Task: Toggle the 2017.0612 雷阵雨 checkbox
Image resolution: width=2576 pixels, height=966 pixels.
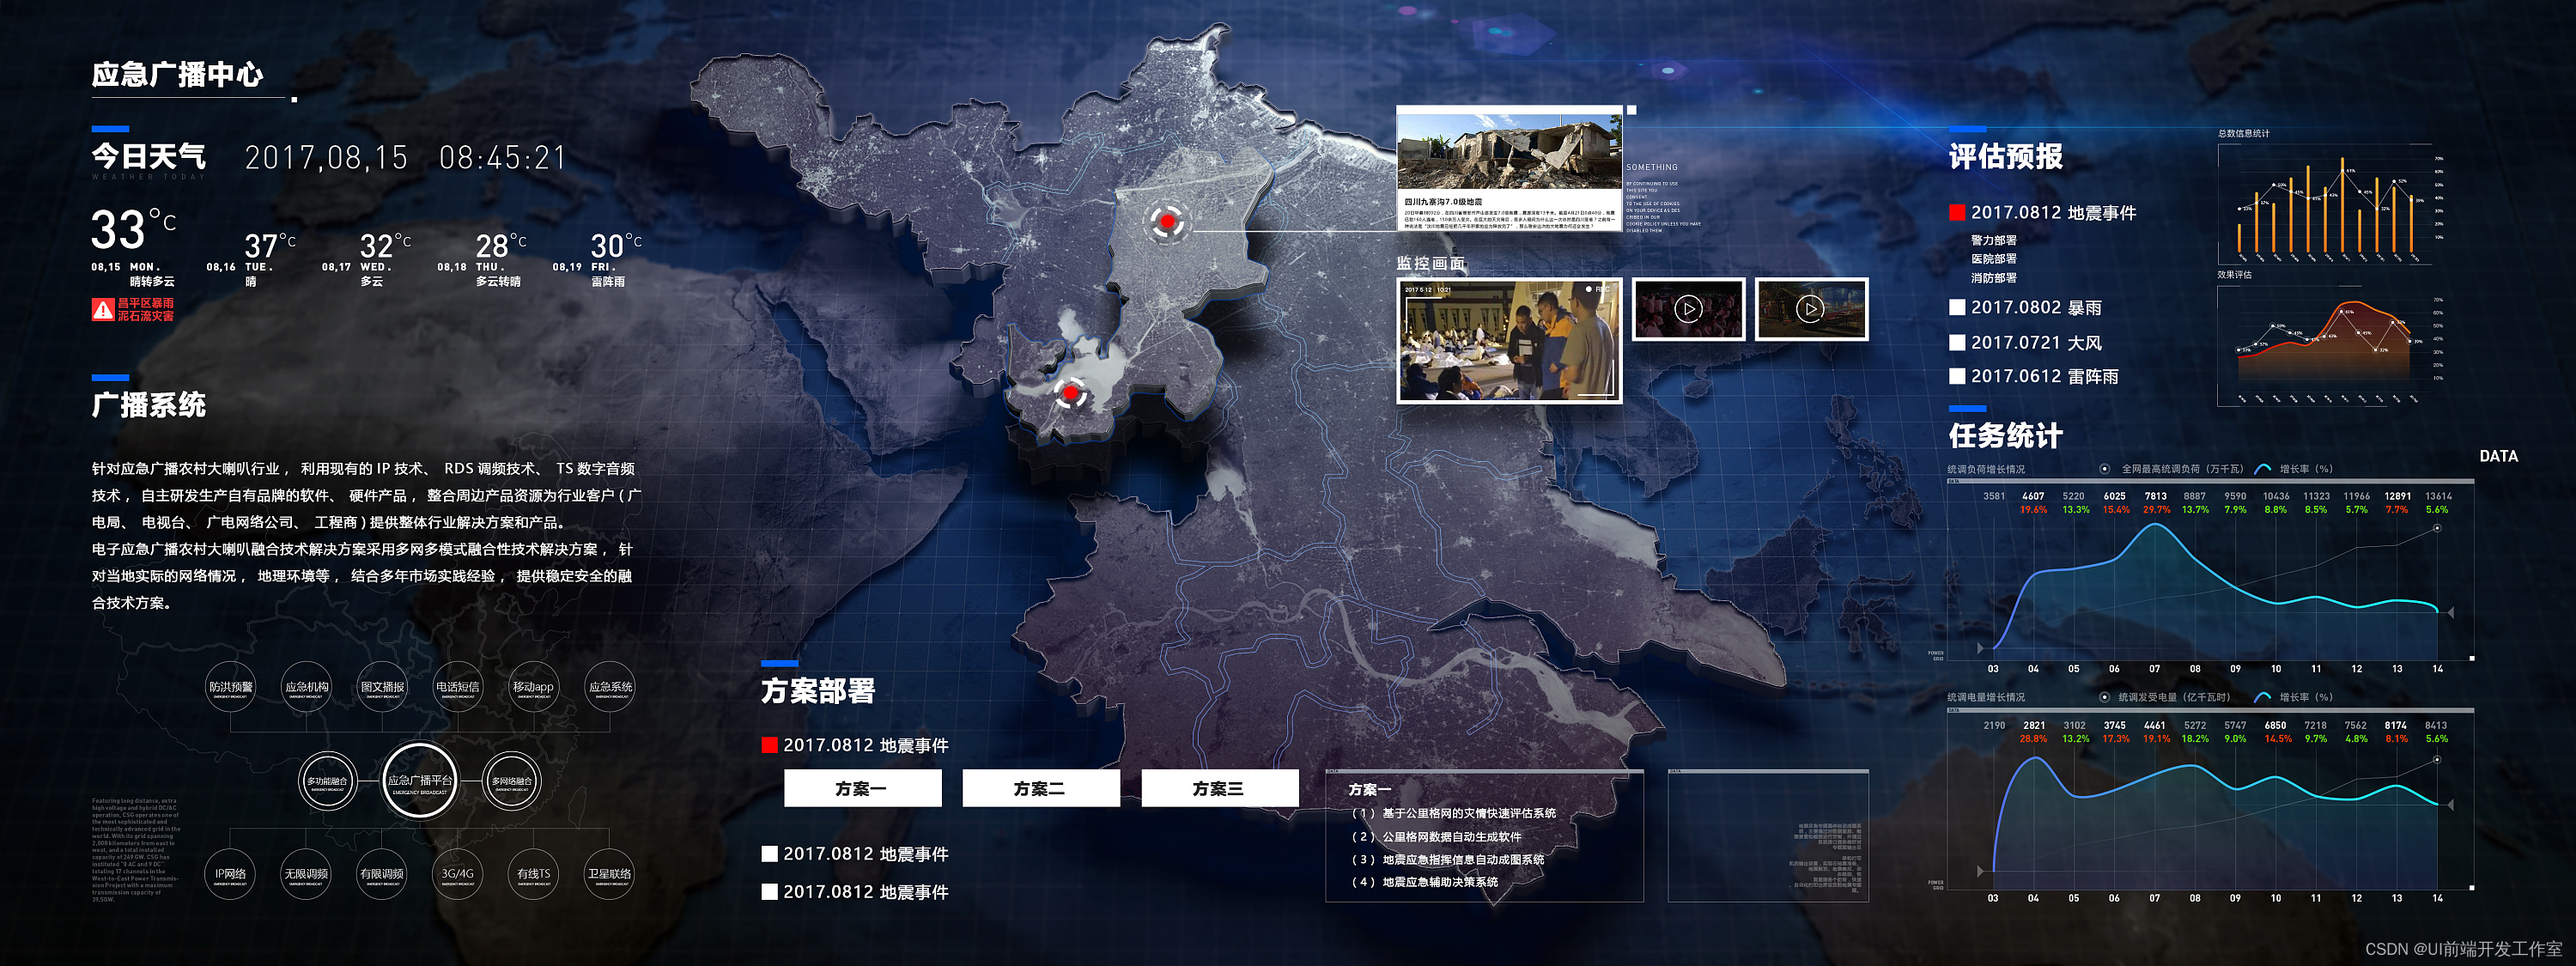Action: [x=1957, y=377]
